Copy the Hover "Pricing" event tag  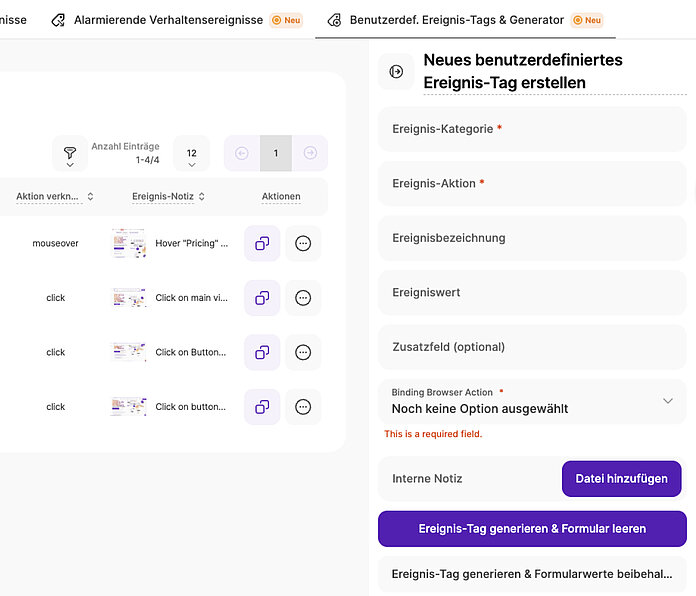(x=262, y=243)
